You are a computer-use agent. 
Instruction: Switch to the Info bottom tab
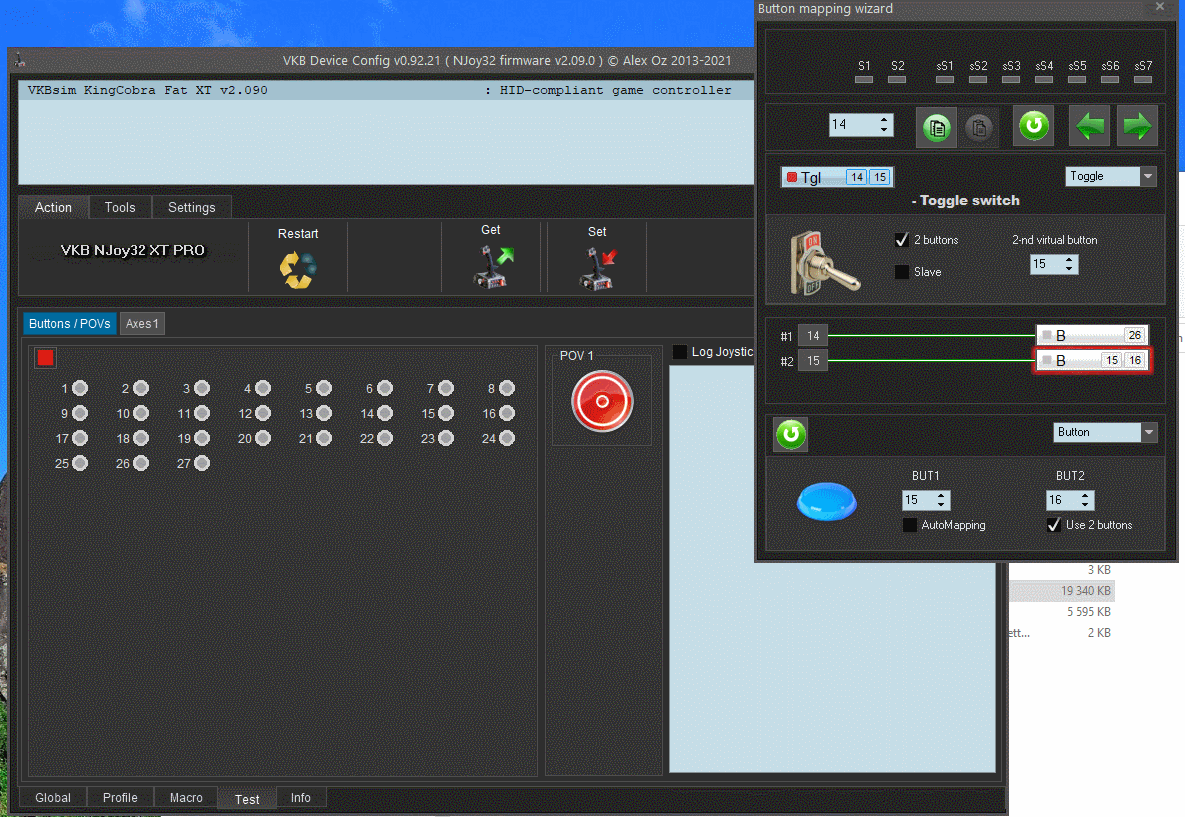pos(301,797)
